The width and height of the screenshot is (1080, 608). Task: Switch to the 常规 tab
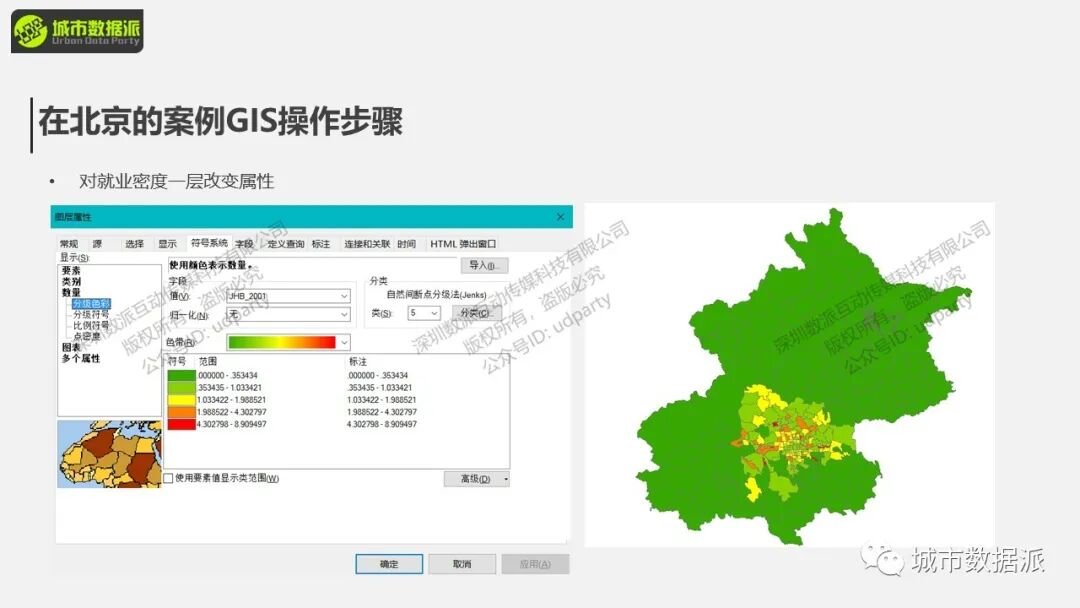point(69,244)
